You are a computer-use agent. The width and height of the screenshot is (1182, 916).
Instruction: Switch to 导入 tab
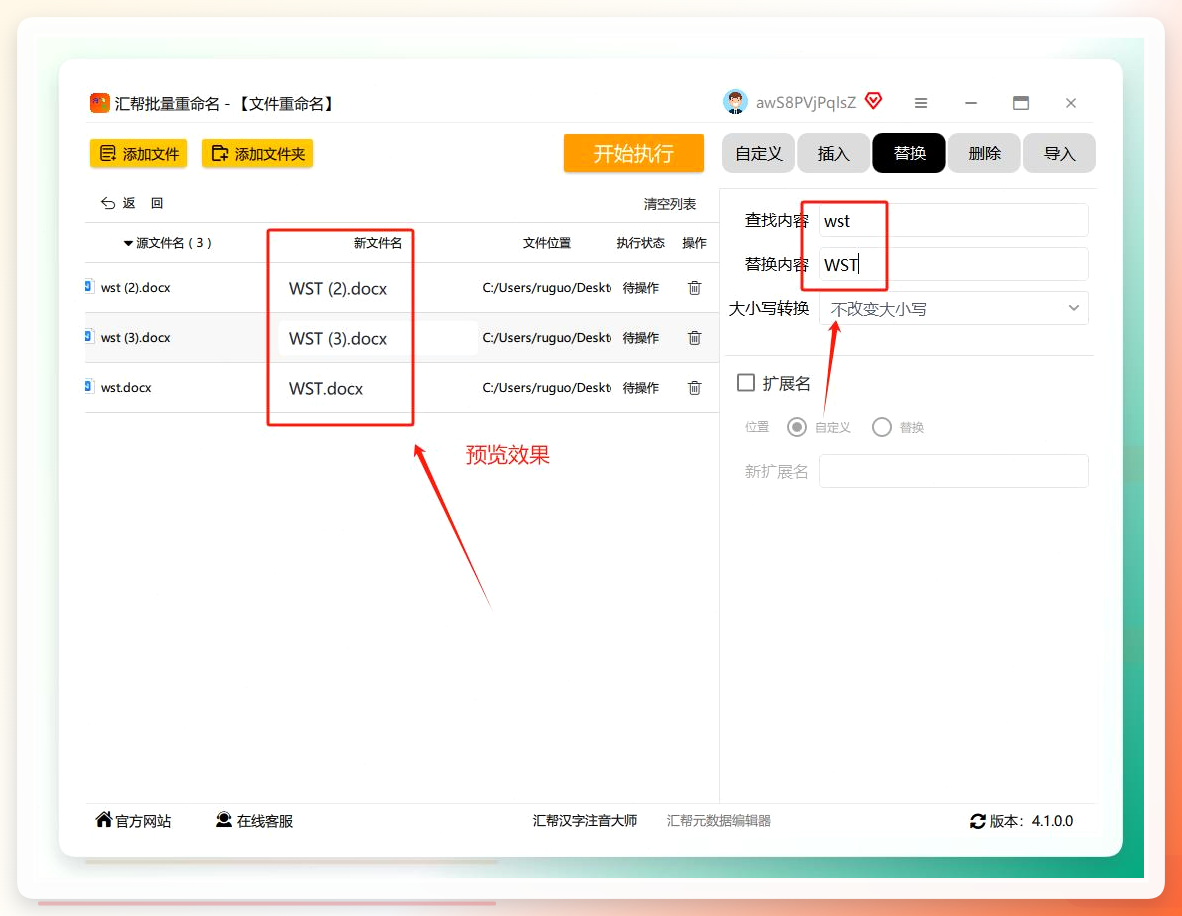1059,153
